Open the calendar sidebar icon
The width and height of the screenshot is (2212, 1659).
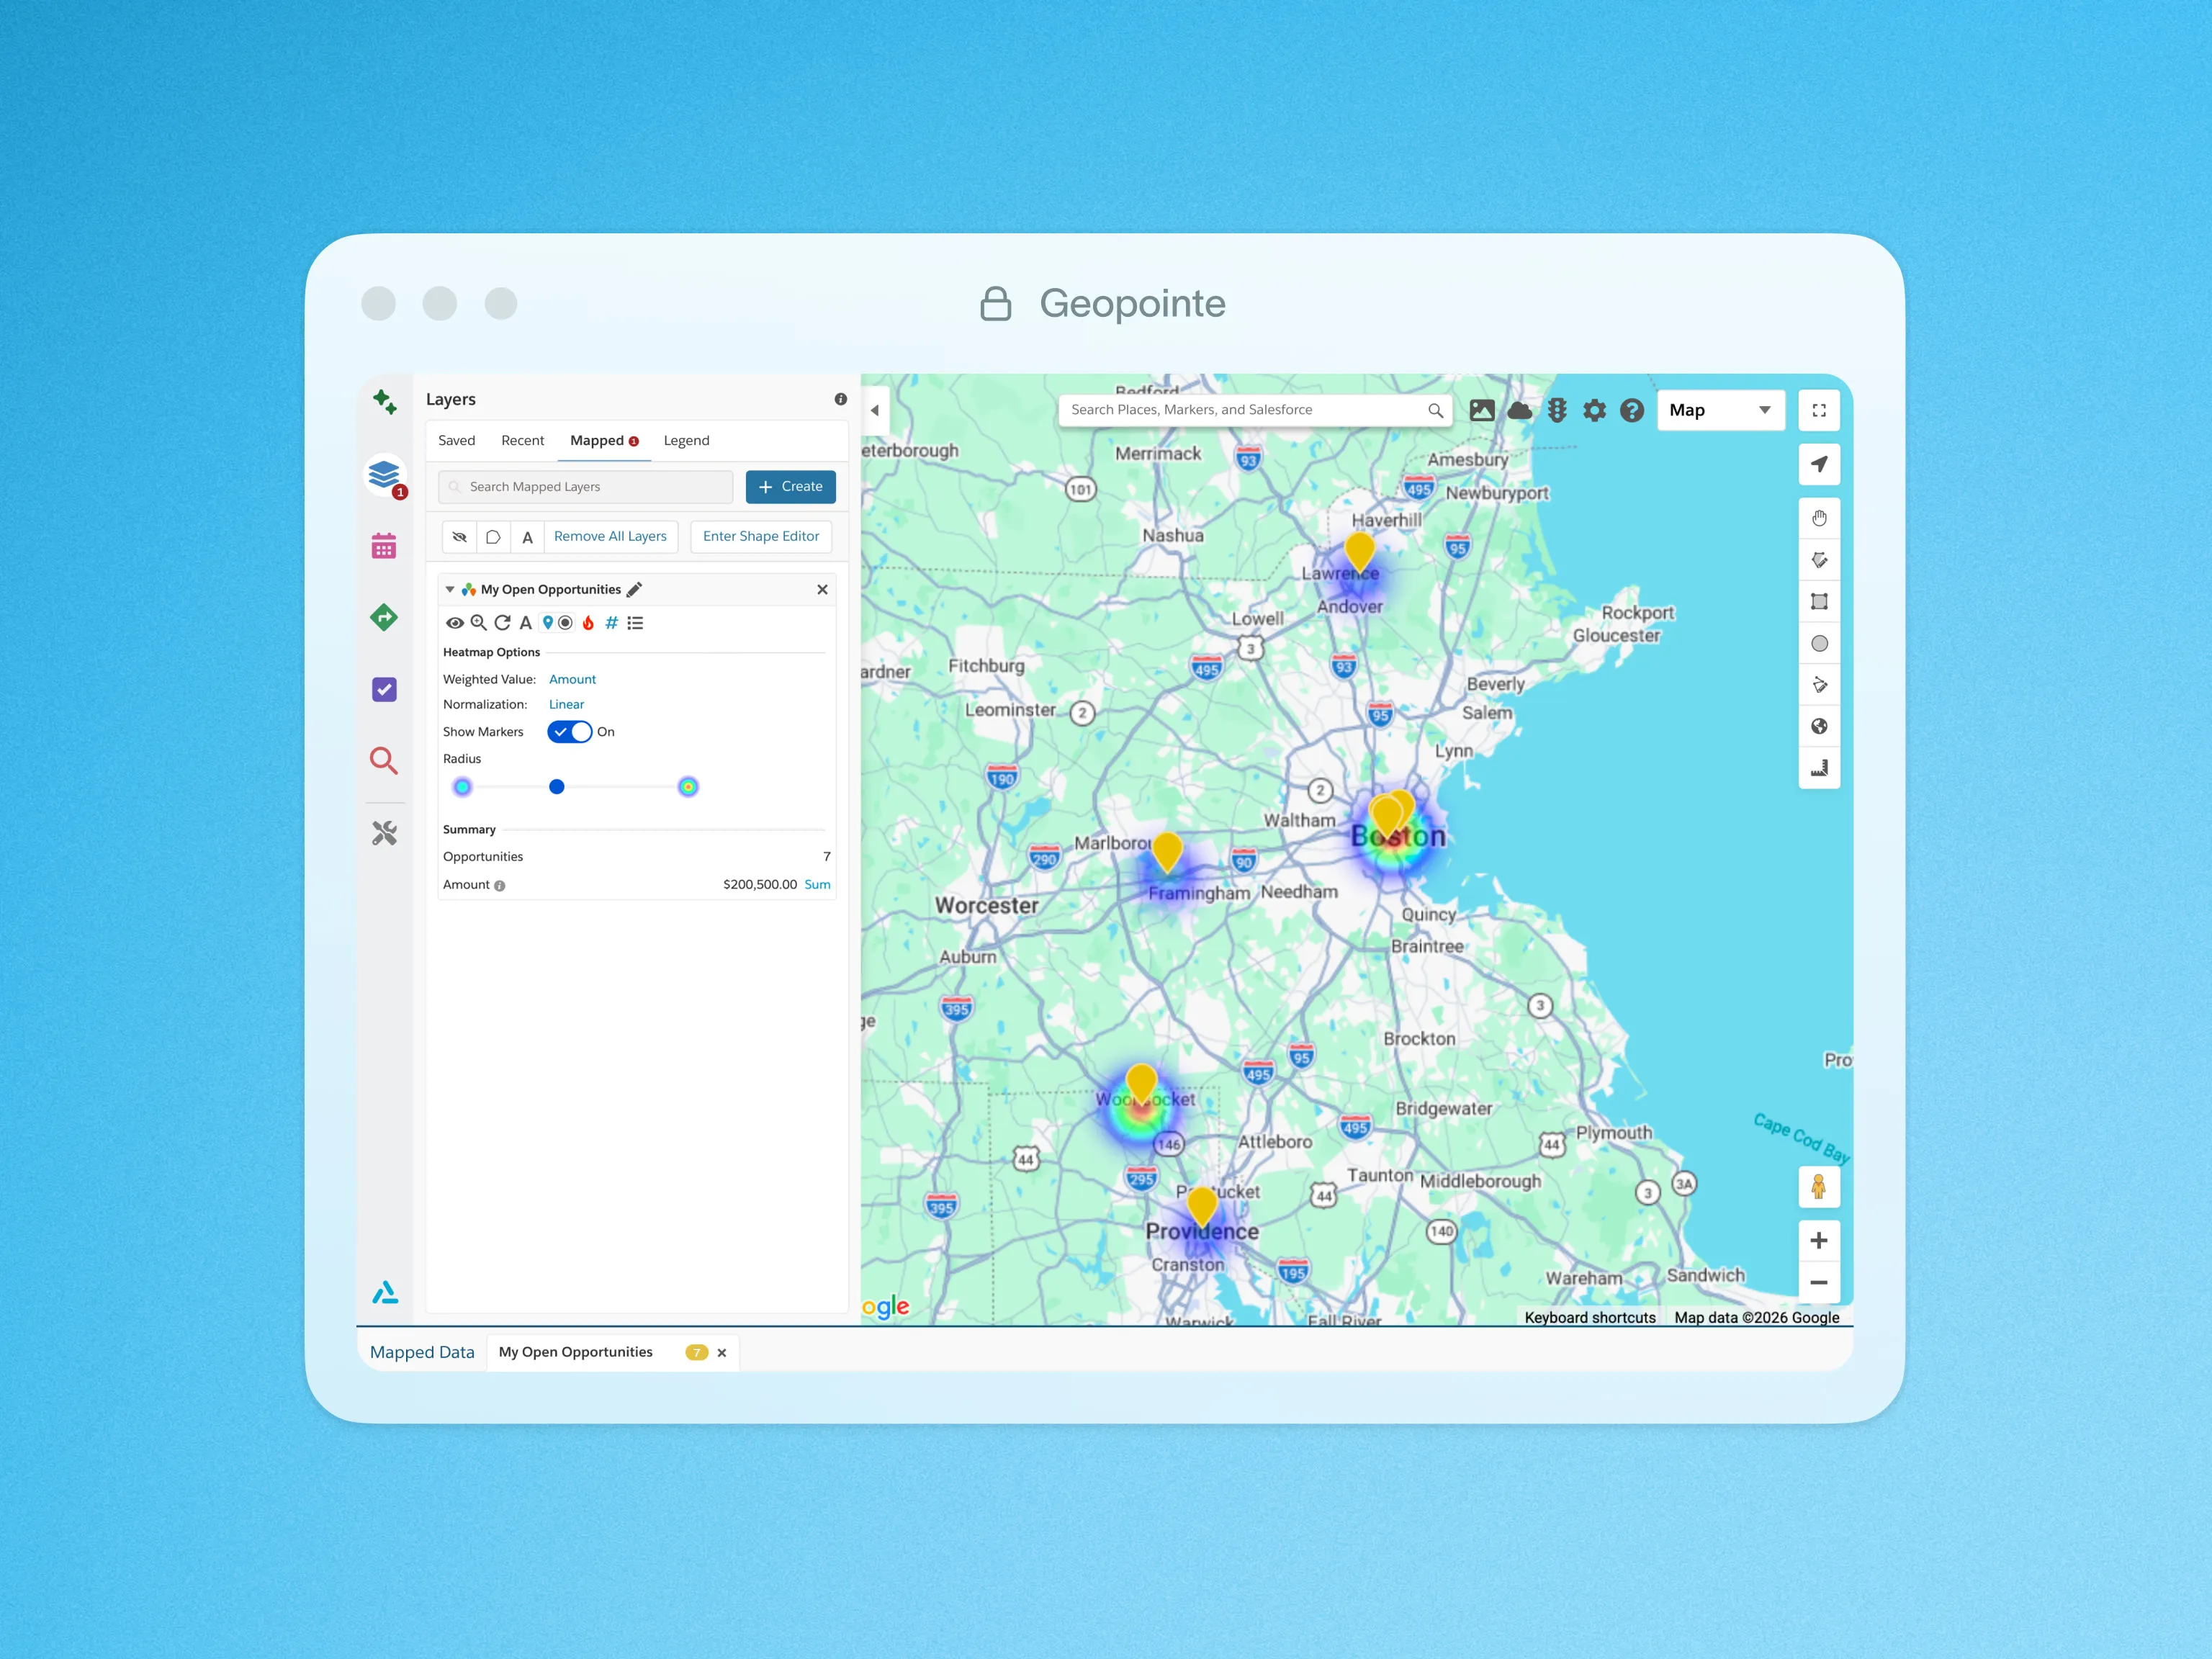(384, 546)
